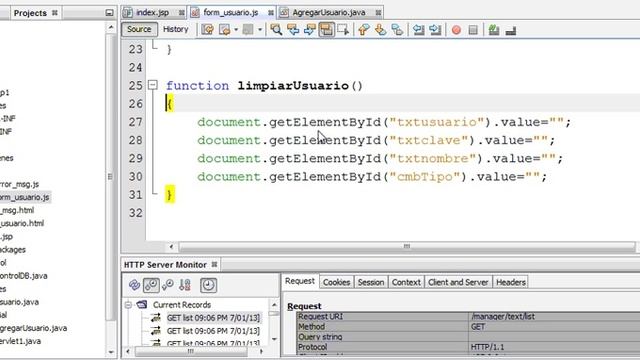This screenshot has height=360, width=640.
Task: Toggle ascending timestamp sort in HTTP monitor
Action: 168,285
